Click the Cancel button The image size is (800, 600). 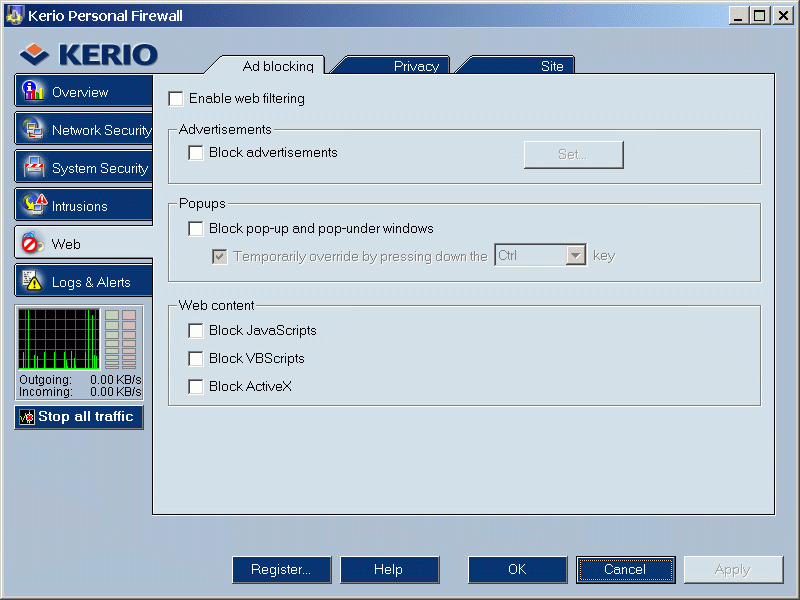click(x=626, y=569)
